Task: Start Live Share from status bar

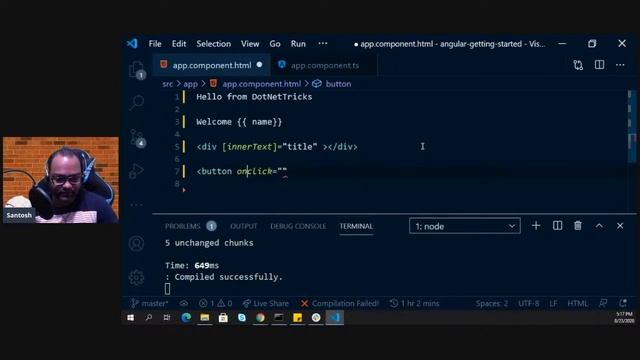Action: click(266, 303)
